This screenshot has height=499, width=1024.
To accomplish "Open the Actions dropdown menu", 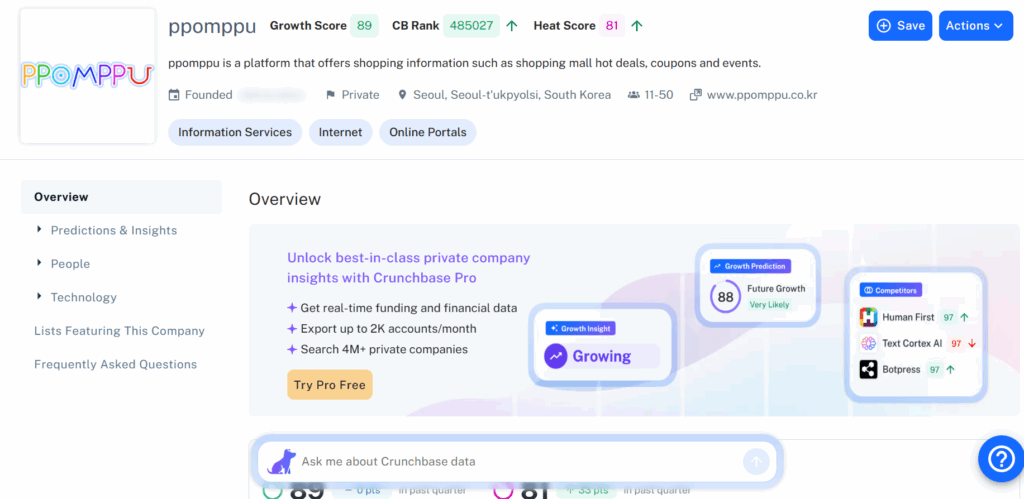I will click(x=975, y=26).
